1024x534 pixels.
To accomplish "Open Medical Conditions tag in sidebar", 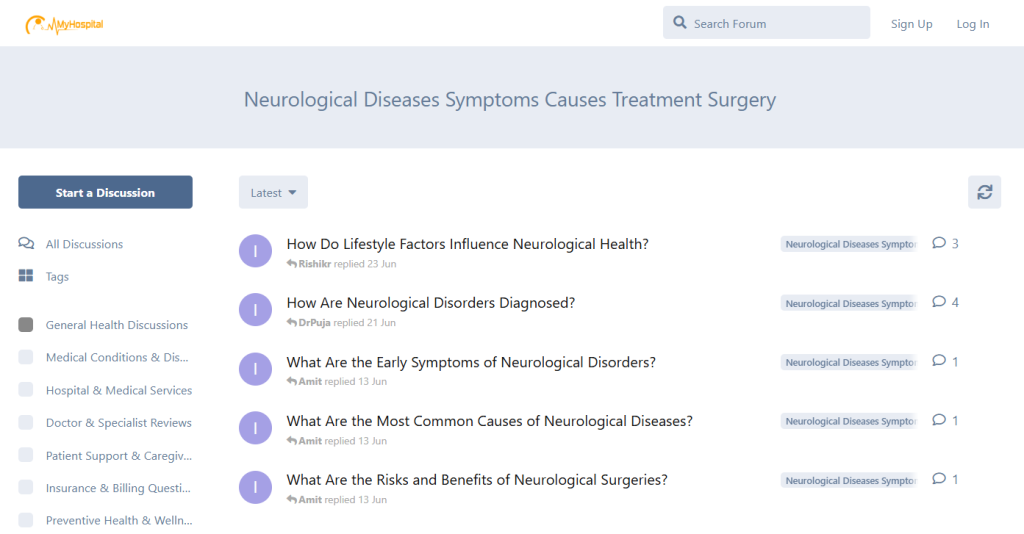I will click(116, 358).
